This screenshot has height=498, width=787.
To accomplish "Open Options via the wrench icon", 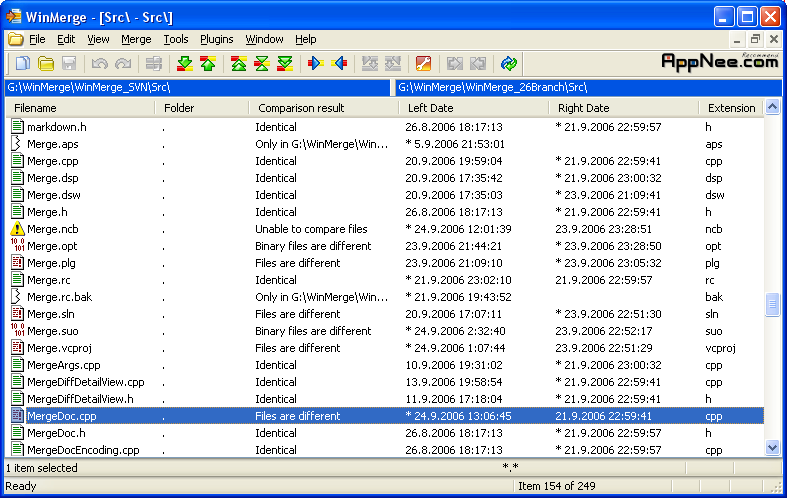I will tap(424, 63).
